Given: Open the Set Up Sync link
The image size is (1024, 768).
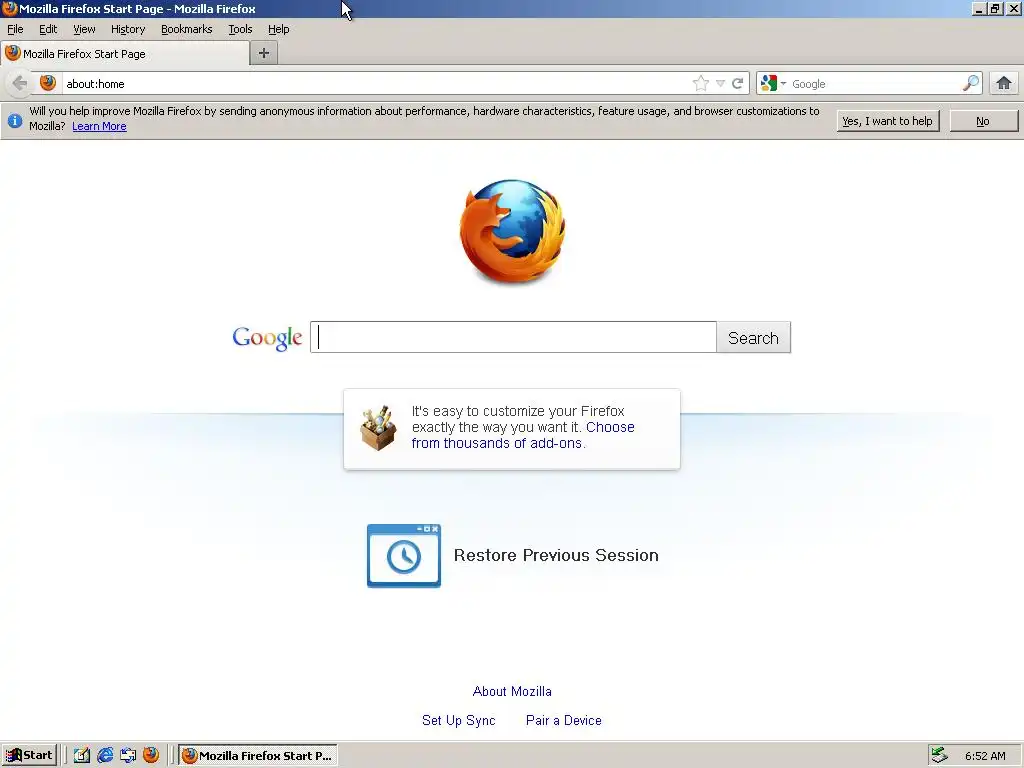Looking at the screenshot, I should tap(458, 720).
